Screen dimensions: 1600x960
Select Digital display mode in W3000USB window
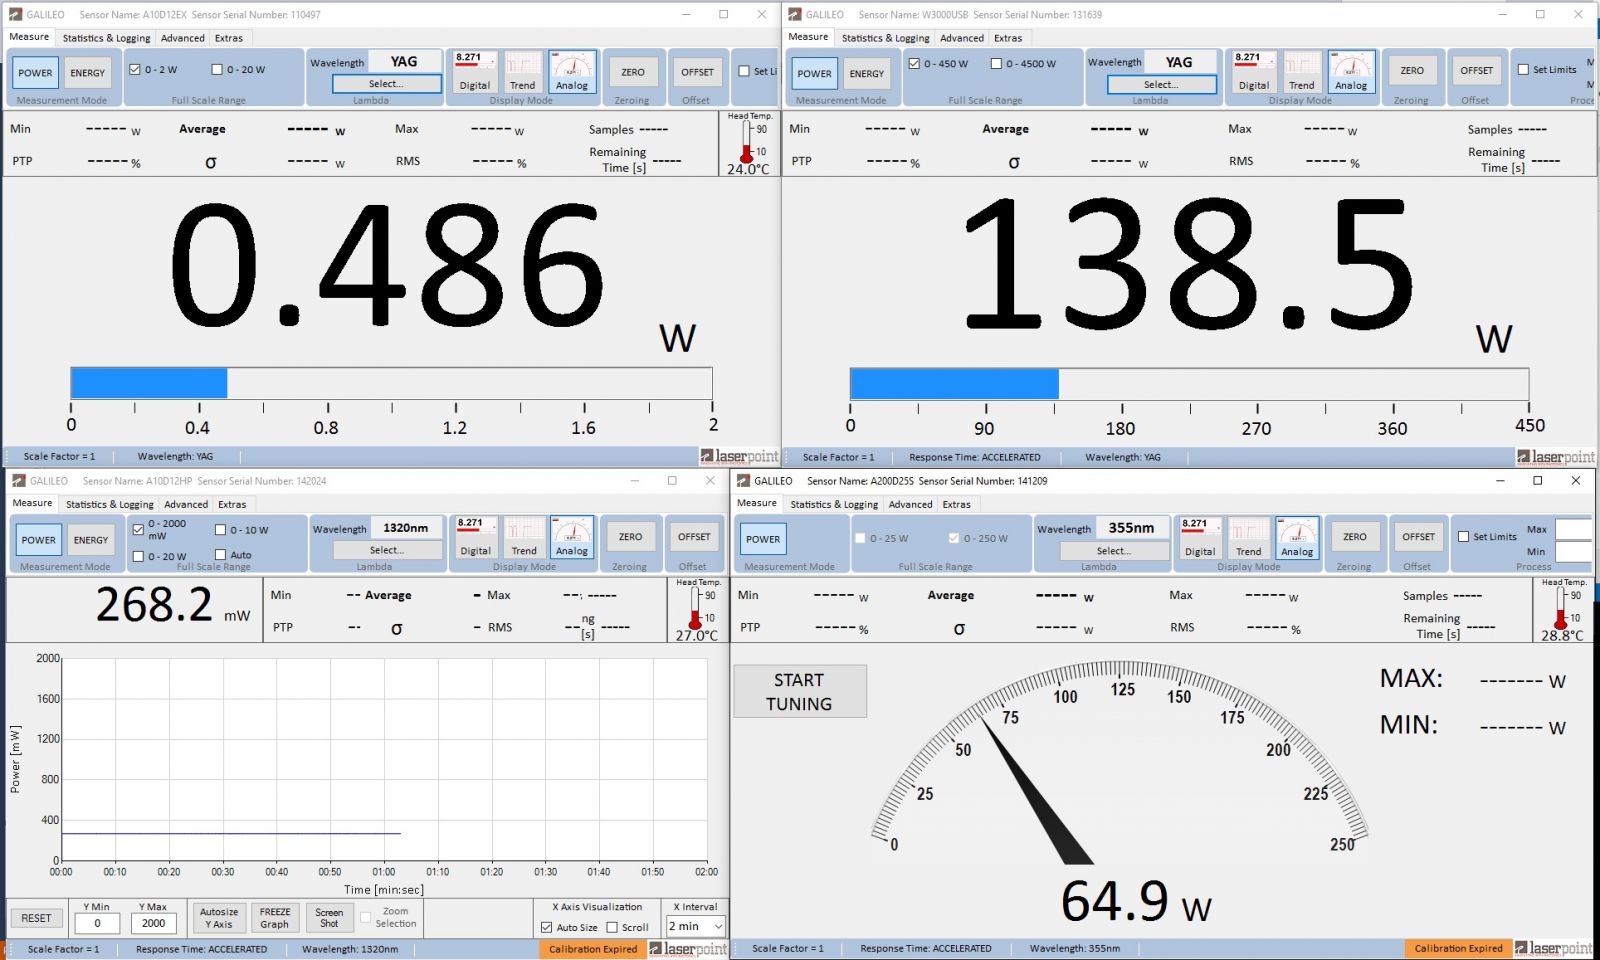pos(1253,71)
